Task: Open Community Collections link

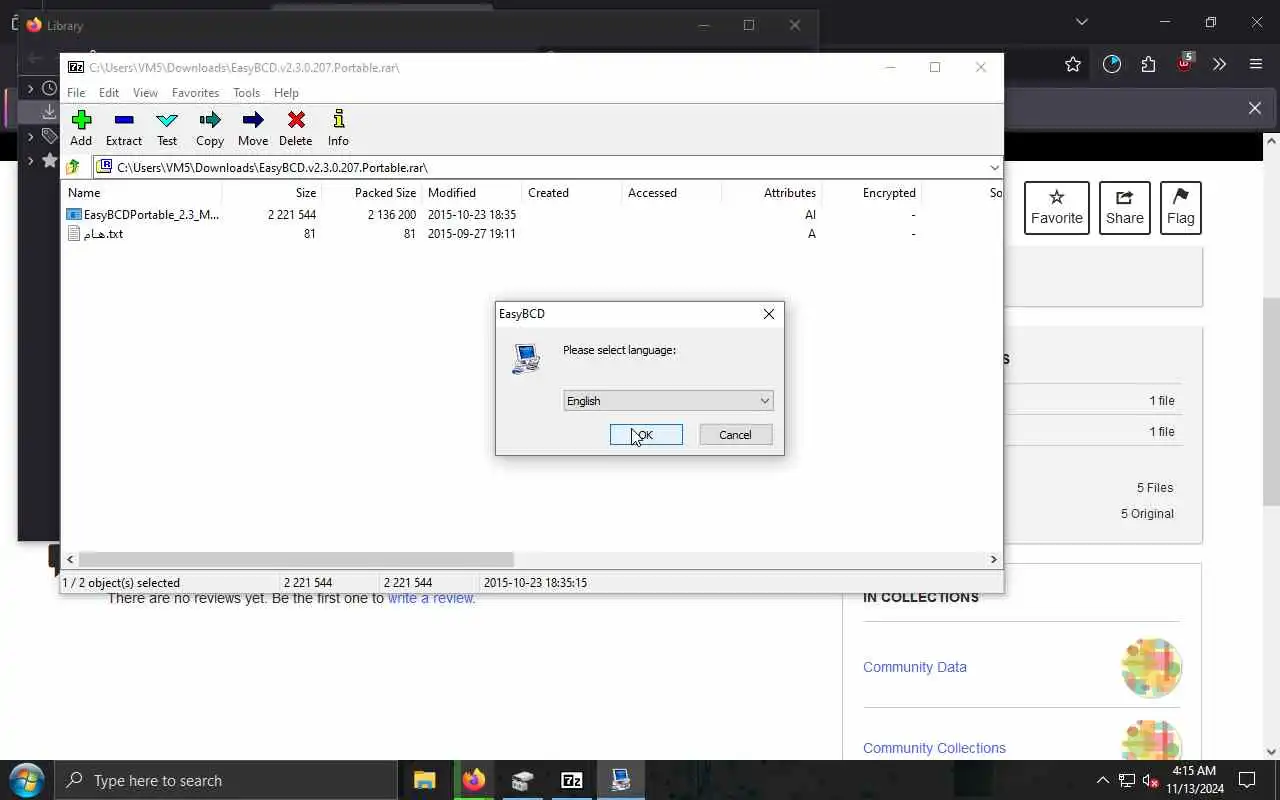Action: pos(934,748)
